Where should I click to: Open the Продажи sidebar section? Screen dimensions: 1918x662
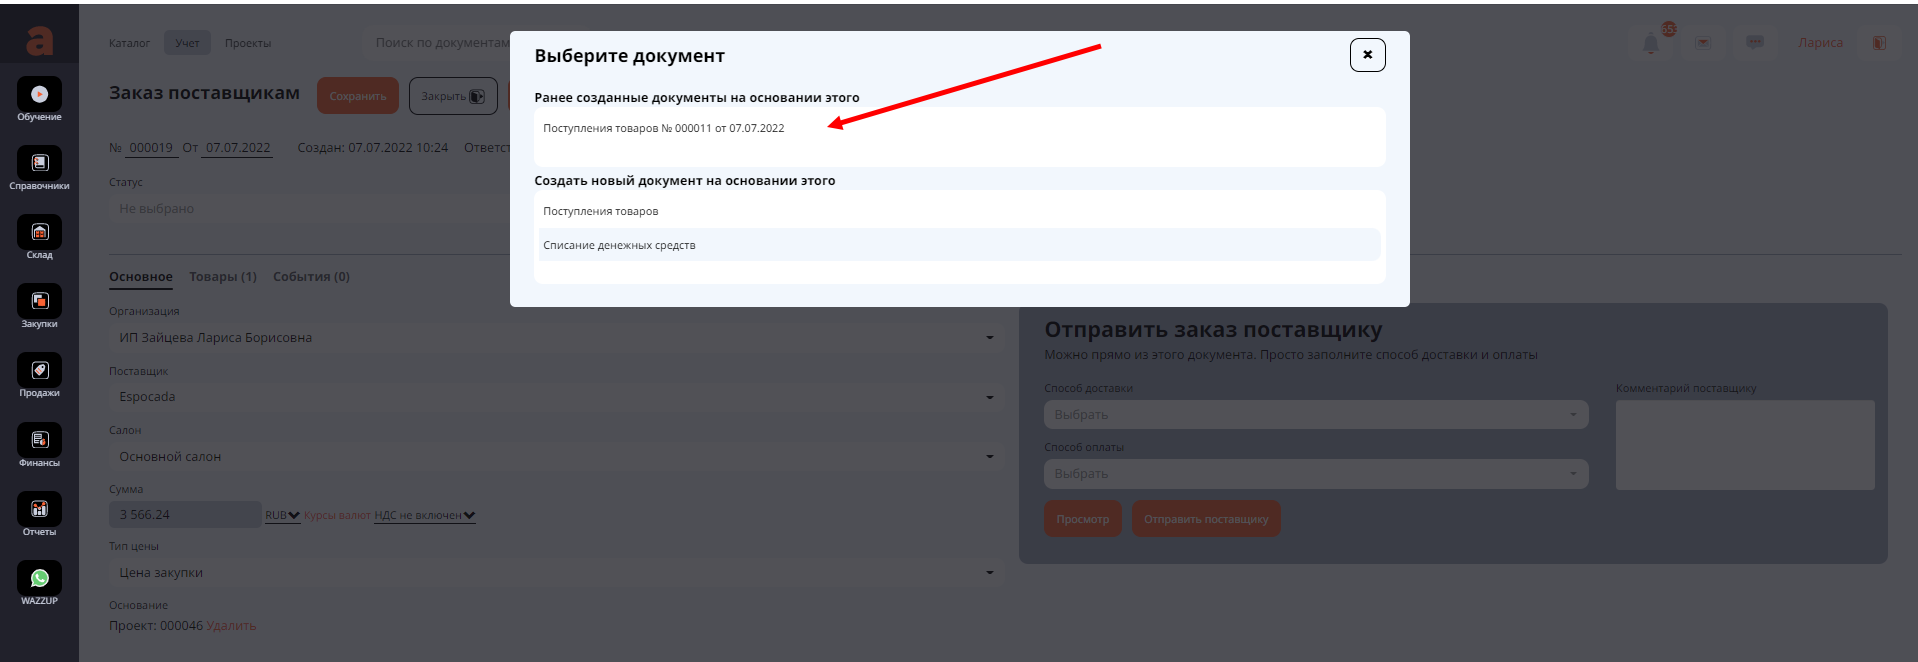(39, 372)
